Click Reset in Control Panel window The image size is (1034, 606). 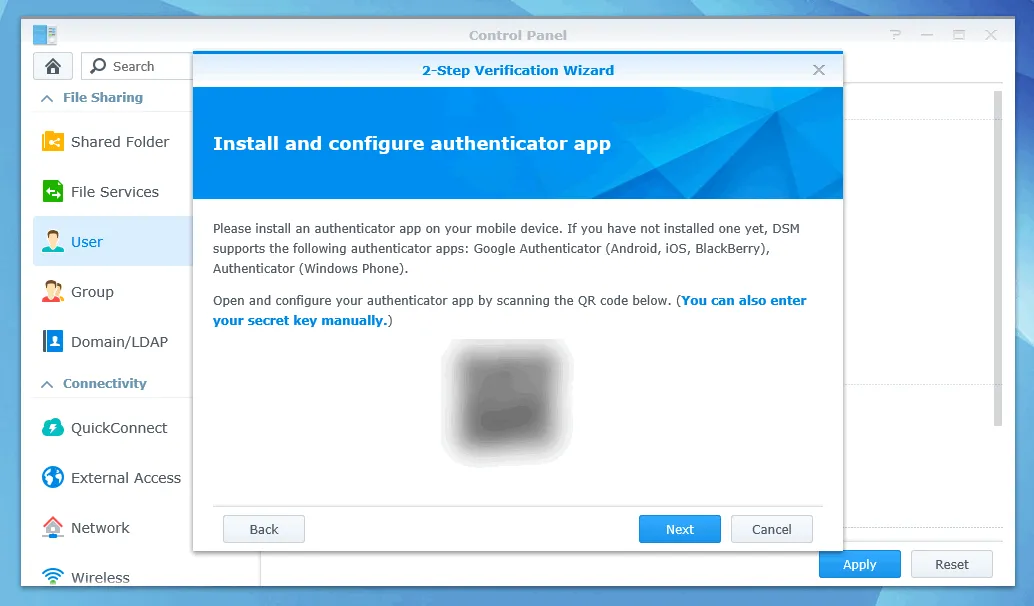(x=952, y=564)
